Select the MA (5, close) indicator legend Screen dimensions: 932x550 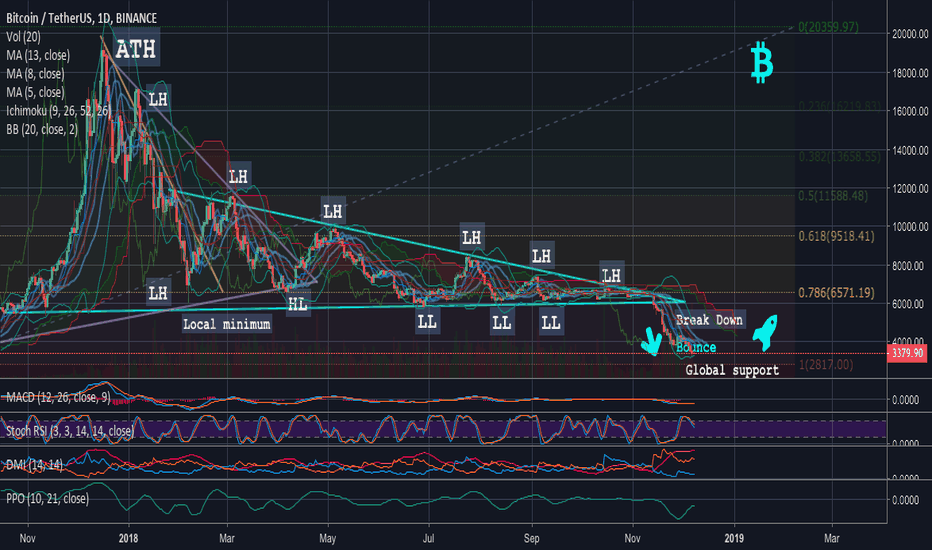(35, 92)
